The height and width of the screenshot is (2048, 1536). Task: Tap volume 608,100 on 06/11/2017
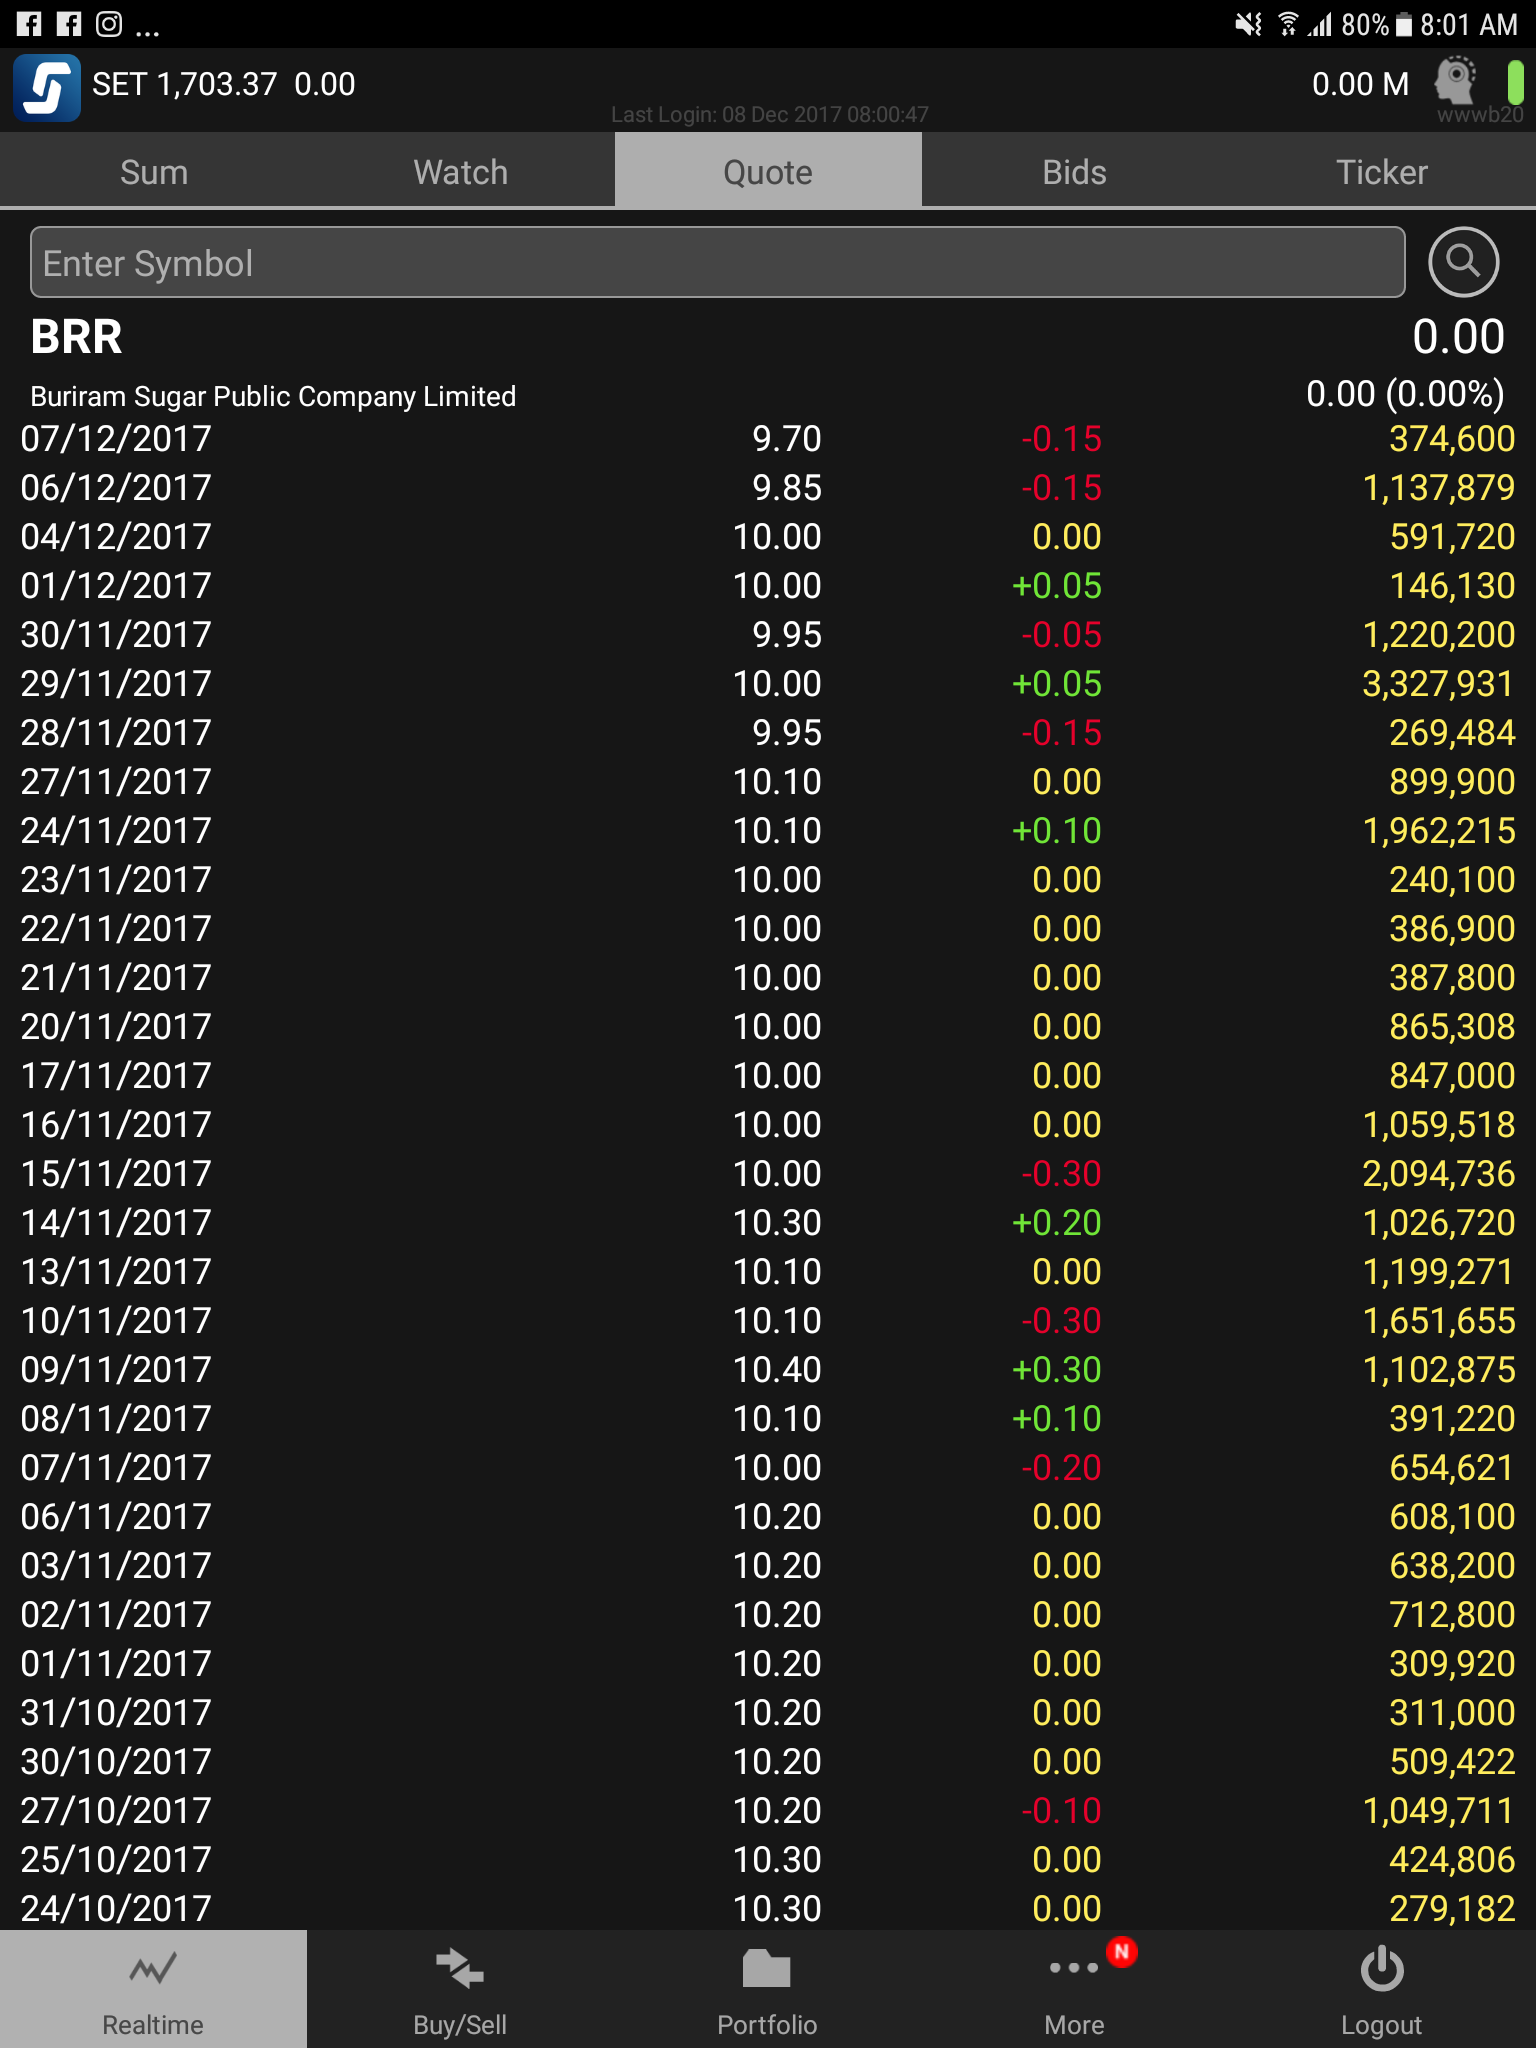pyautogui.click(x=1452, y=1516)
